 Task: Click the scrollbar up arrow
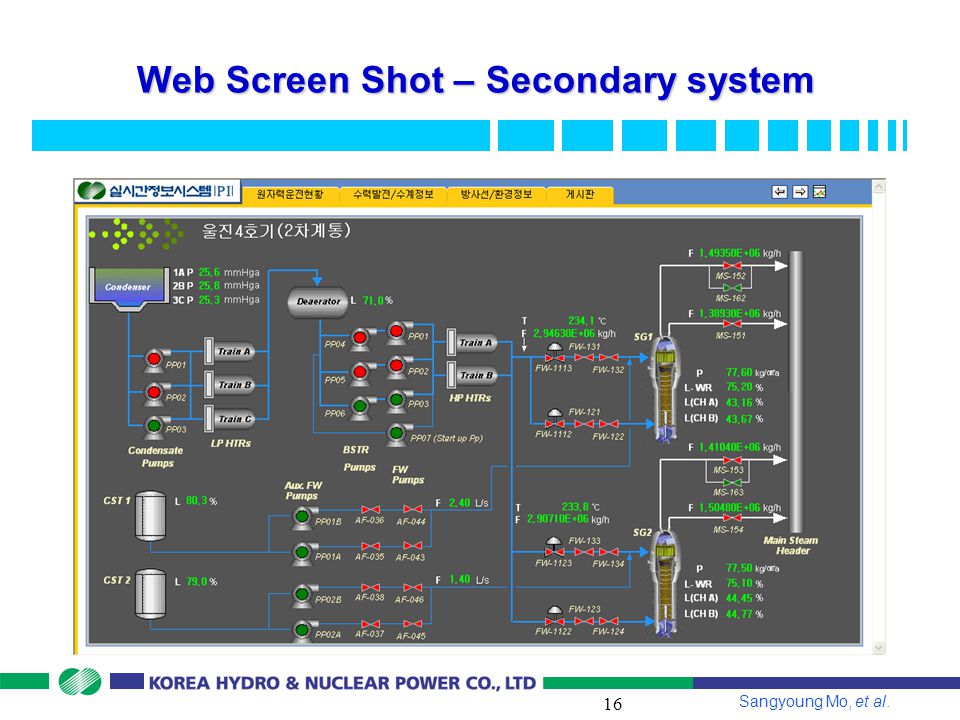879,186
